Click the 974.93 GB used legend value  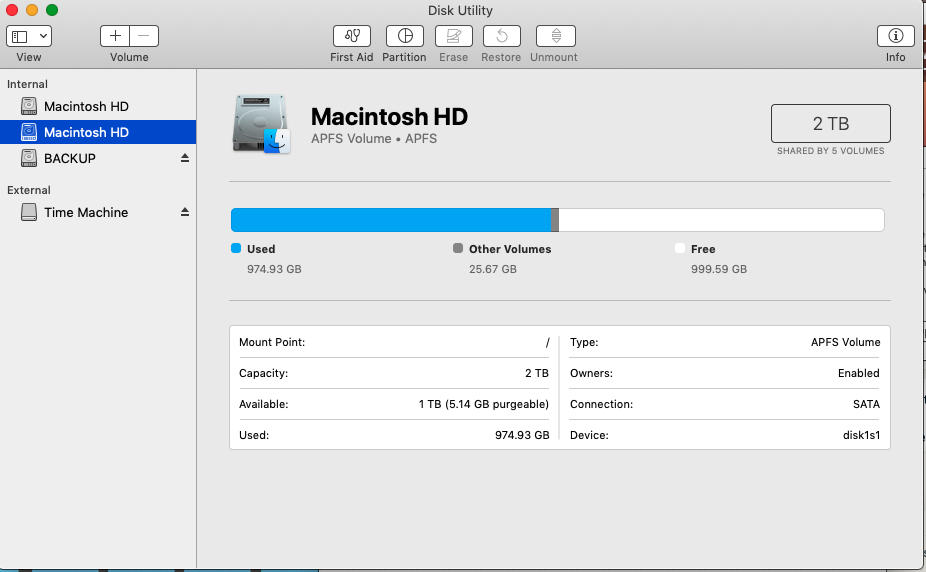pos(274,269)
